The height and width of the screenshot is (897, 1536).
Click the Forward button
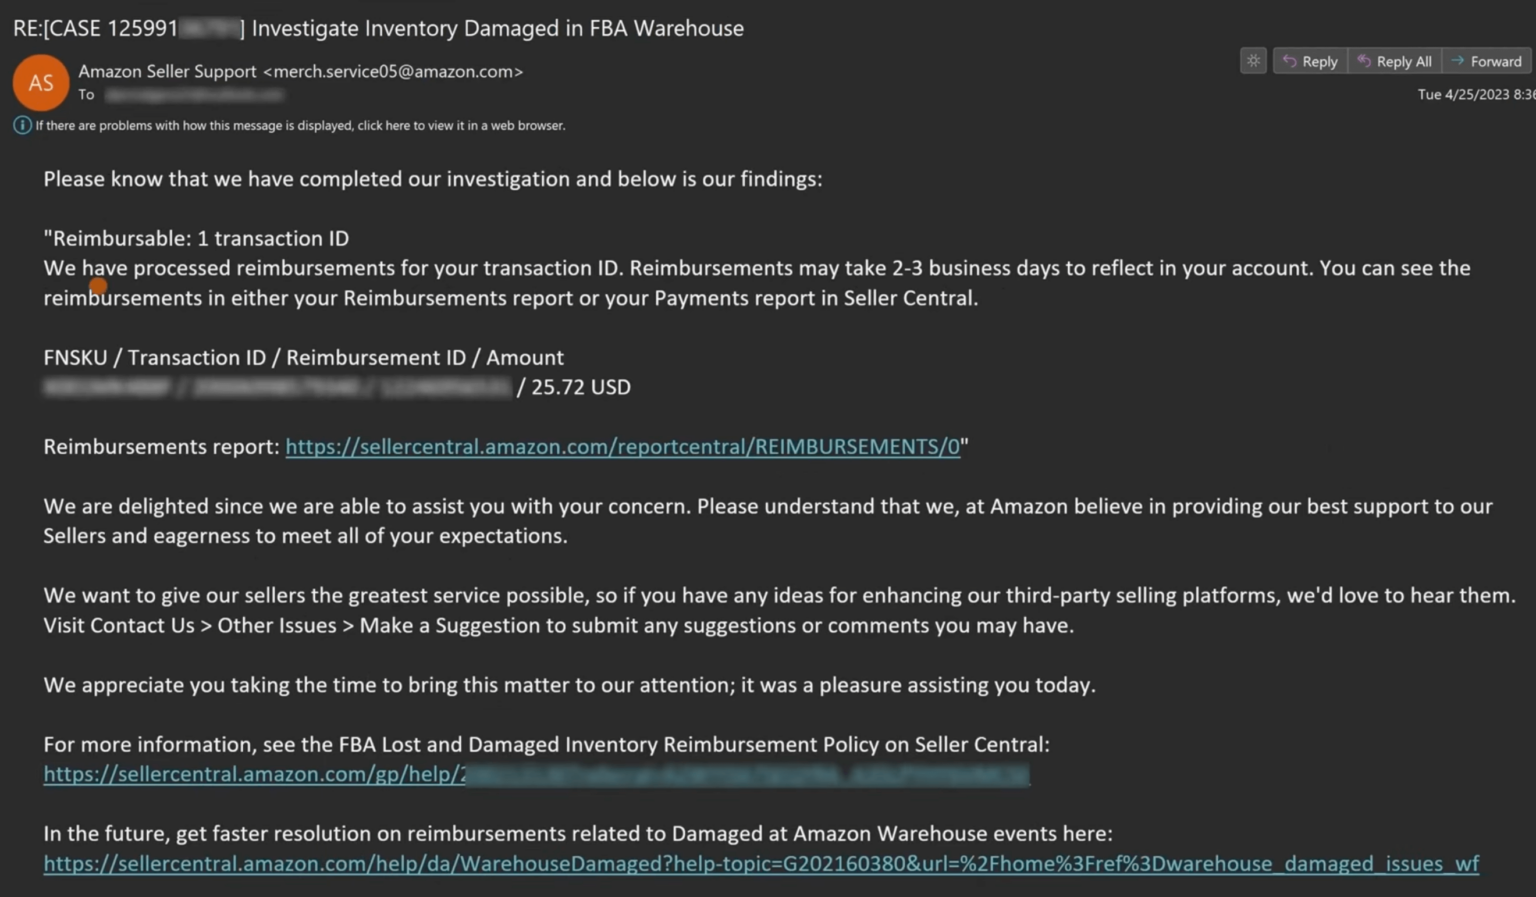coord(1486,61)
